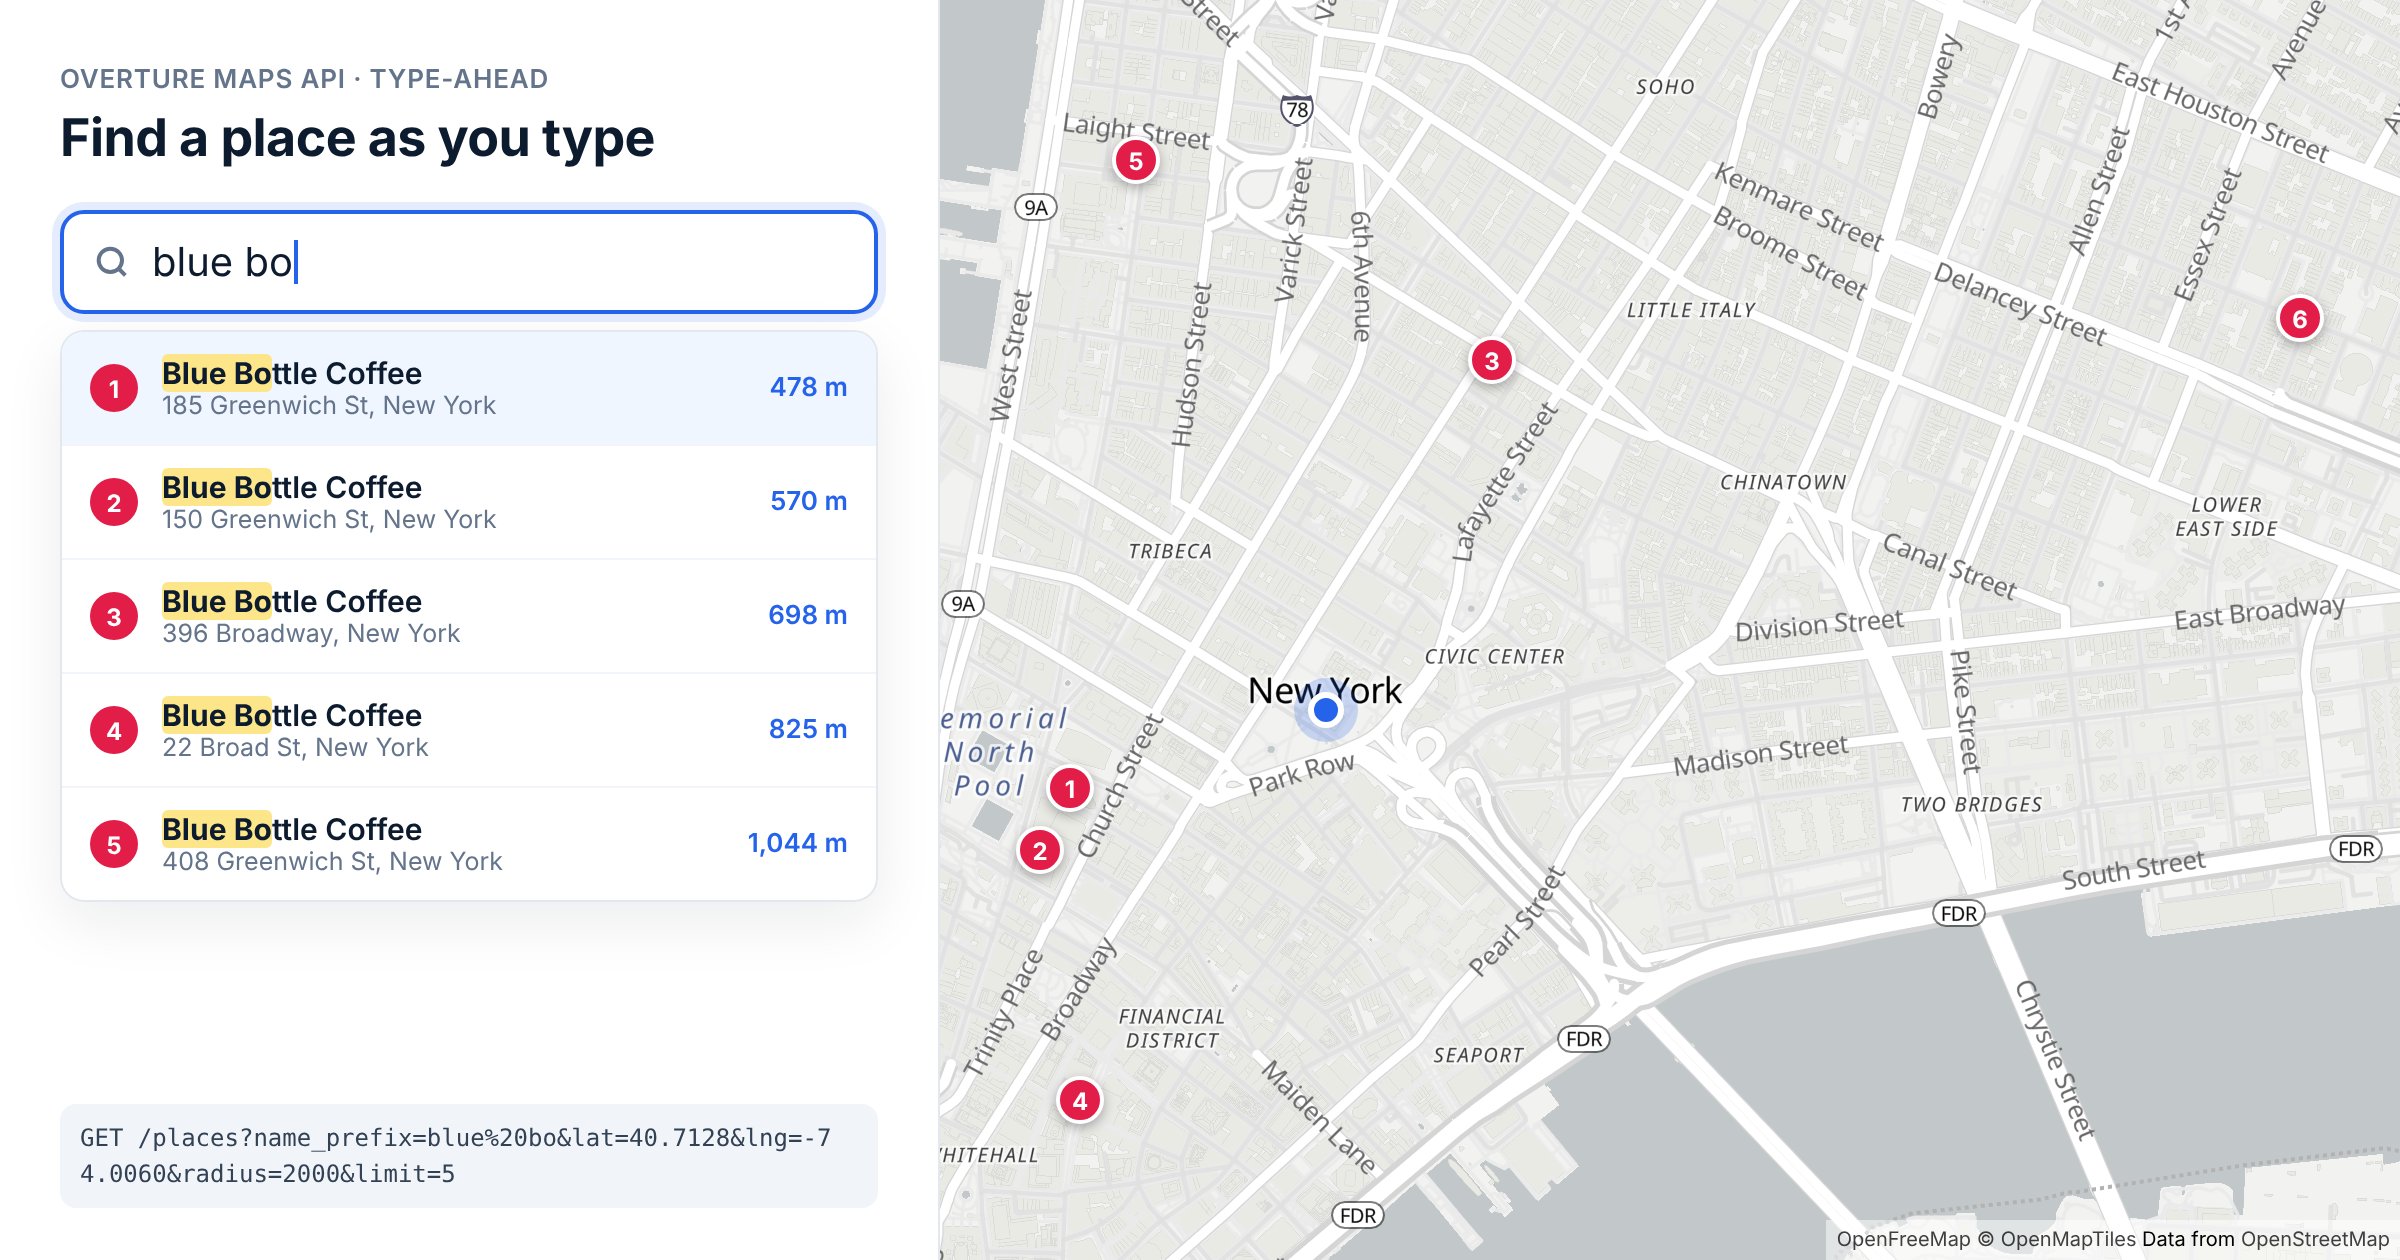Click the red badge 2 in results list
Screen dimensions: 2400x1260
[x=114, y=502]
